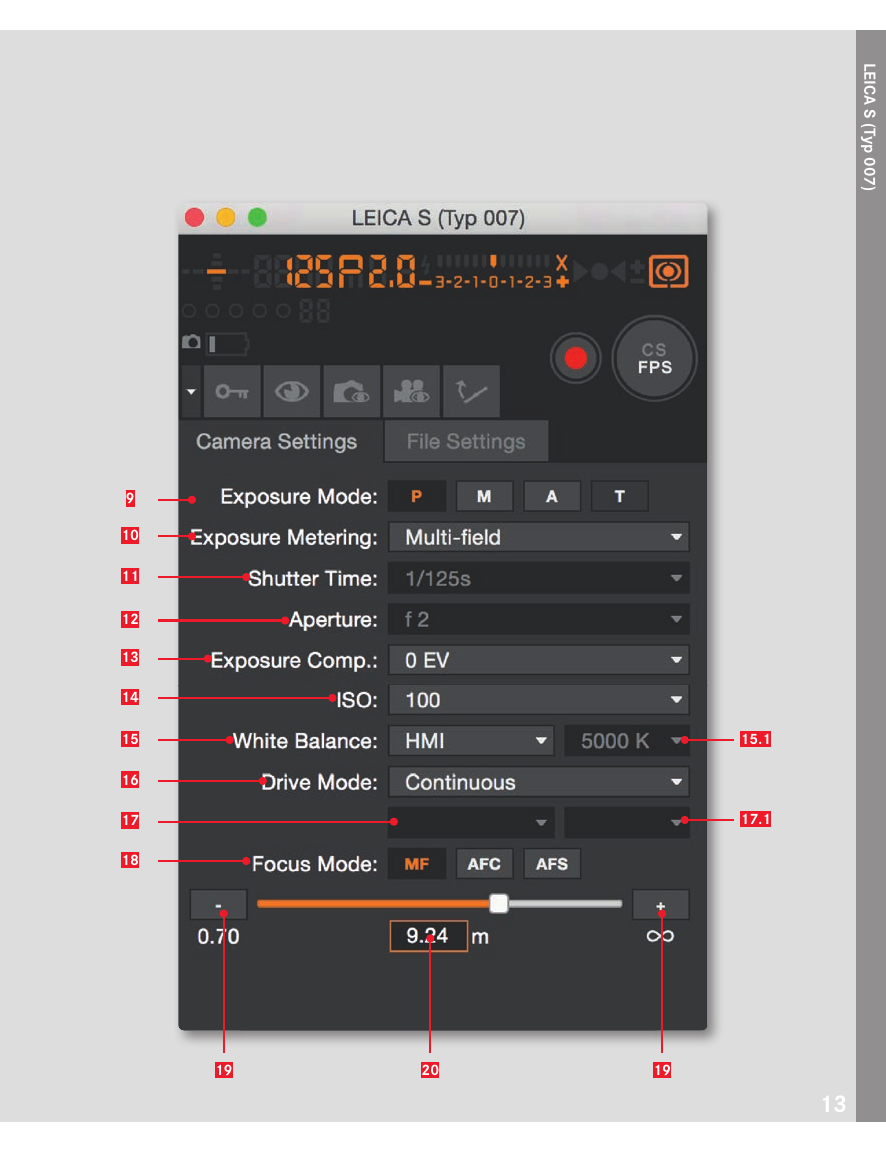Click the 9.24 focus distance input field
This screenshot has width=886, height=1152.
[428, 936]
